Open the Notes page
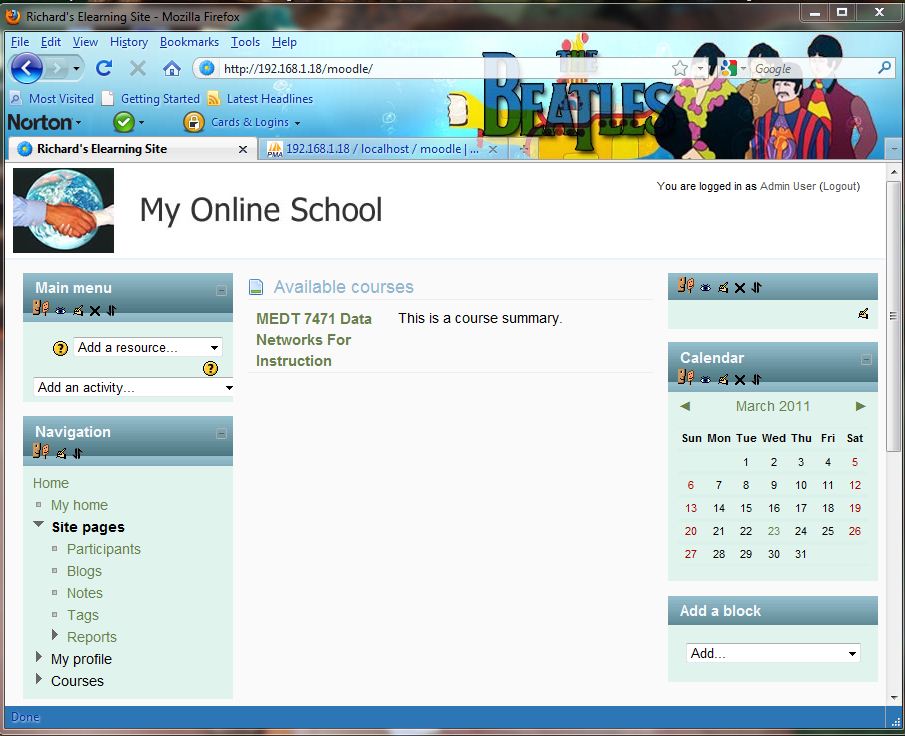This screenshot has width=905, height=736. click(x=85, y=593)
